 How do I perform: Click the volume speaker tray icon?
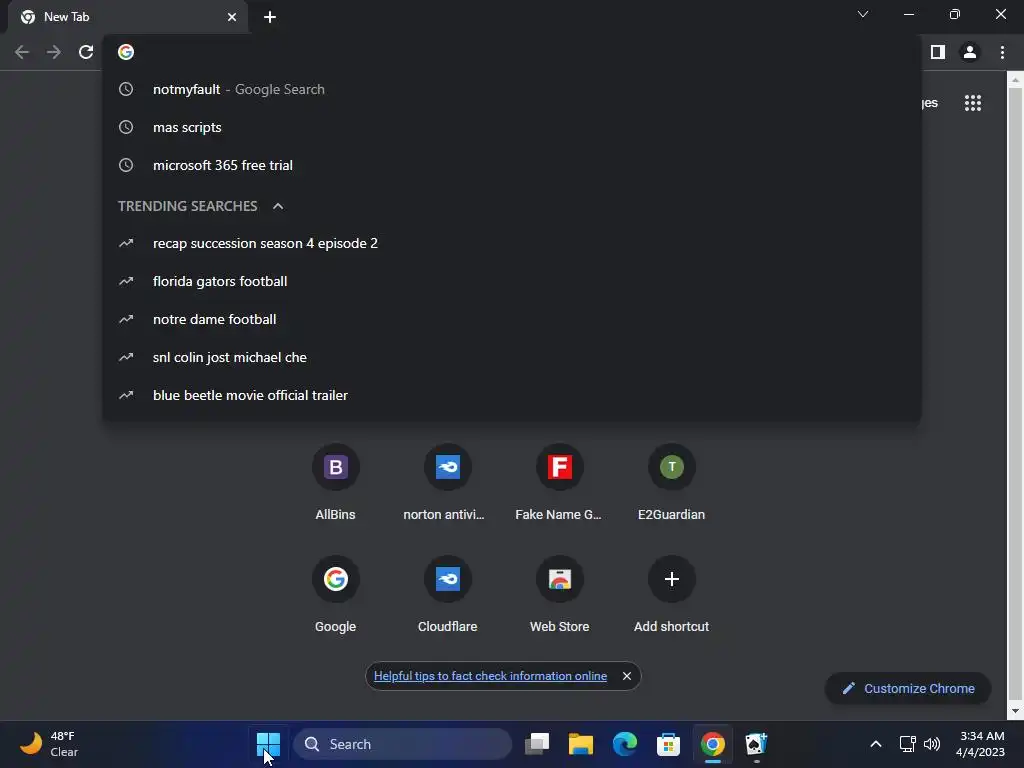932,744
